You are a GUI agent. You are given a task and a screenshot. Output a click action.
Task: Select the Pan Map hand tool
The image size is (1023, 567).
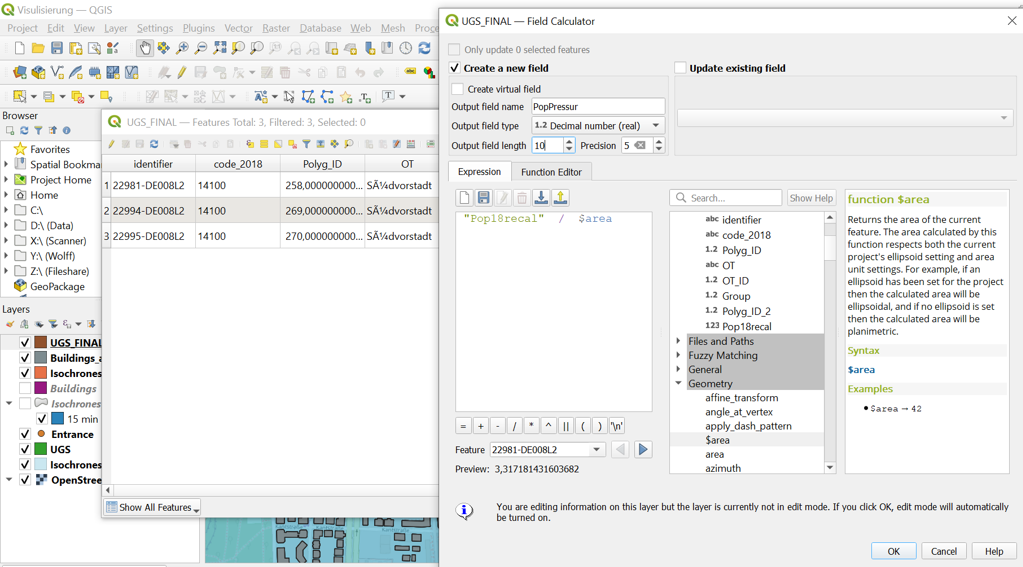click(145, 48)
